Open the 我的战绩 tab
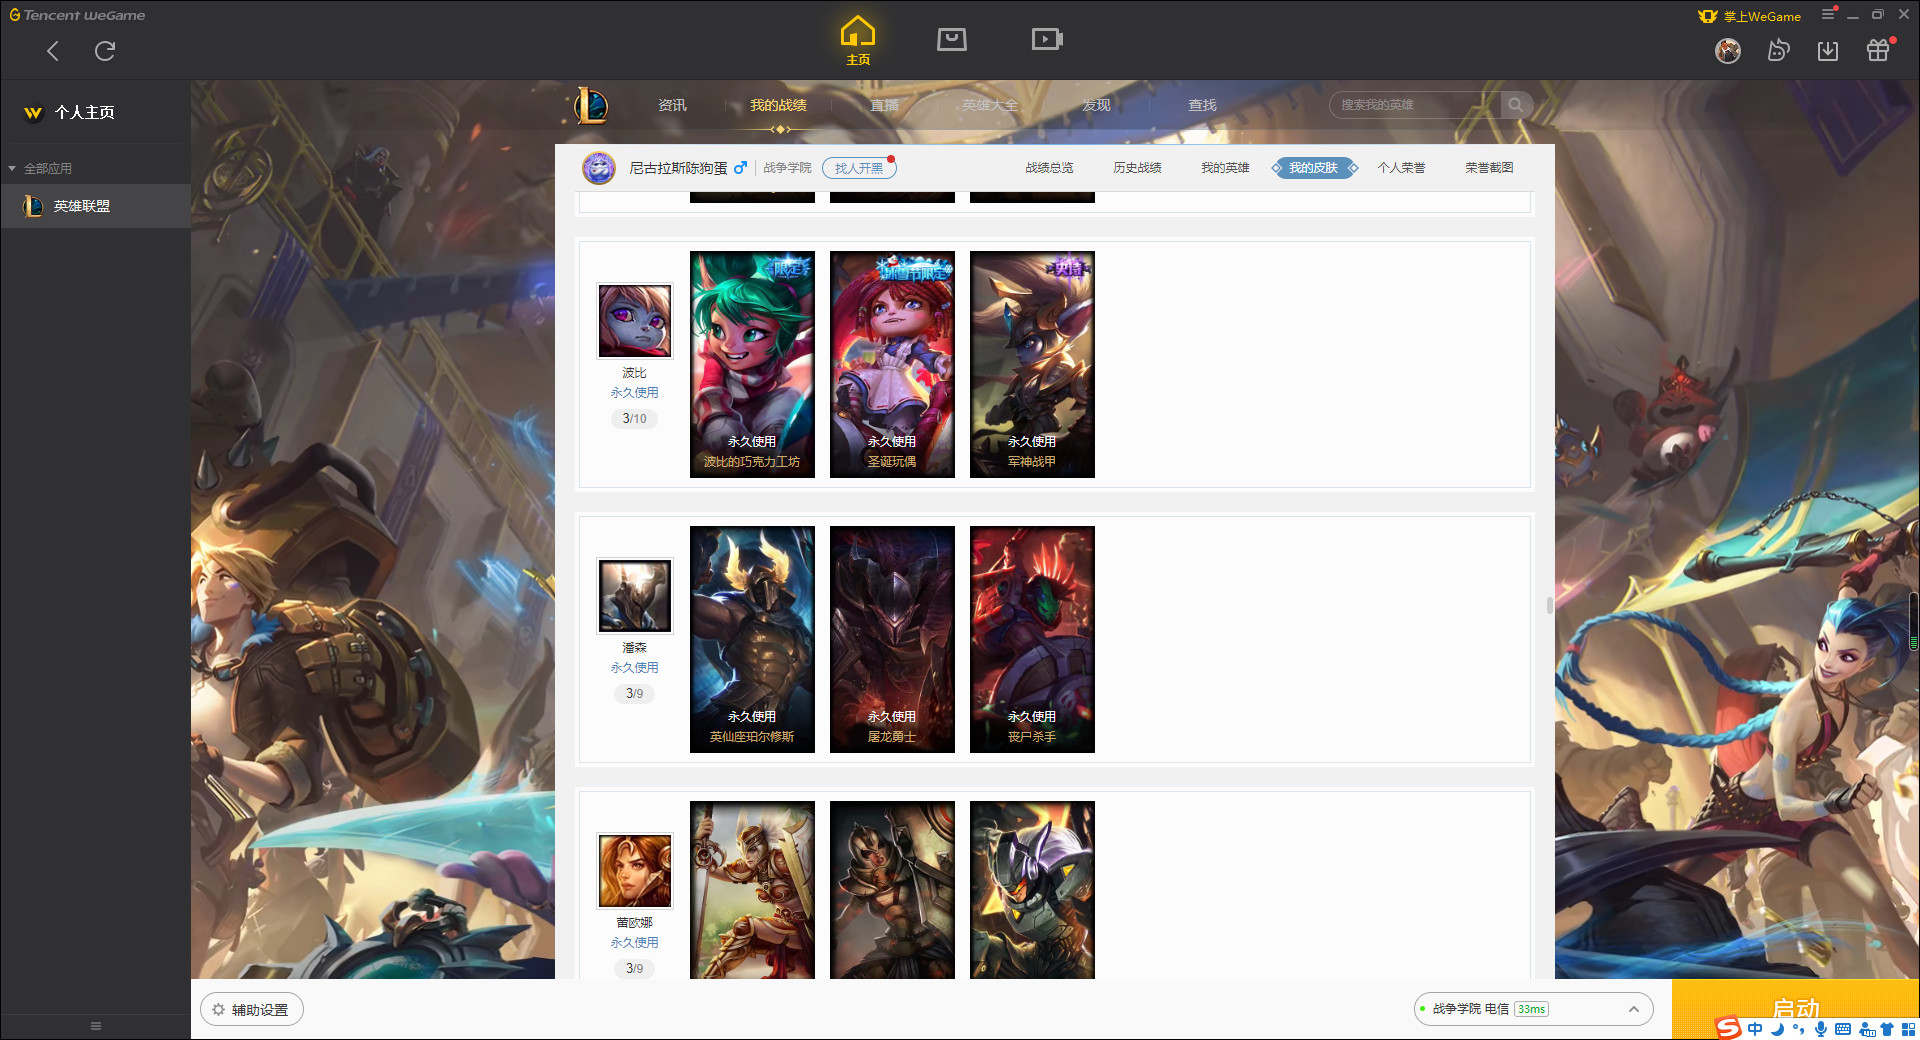Screen dimensions: 1920x1040 point(778,105)
